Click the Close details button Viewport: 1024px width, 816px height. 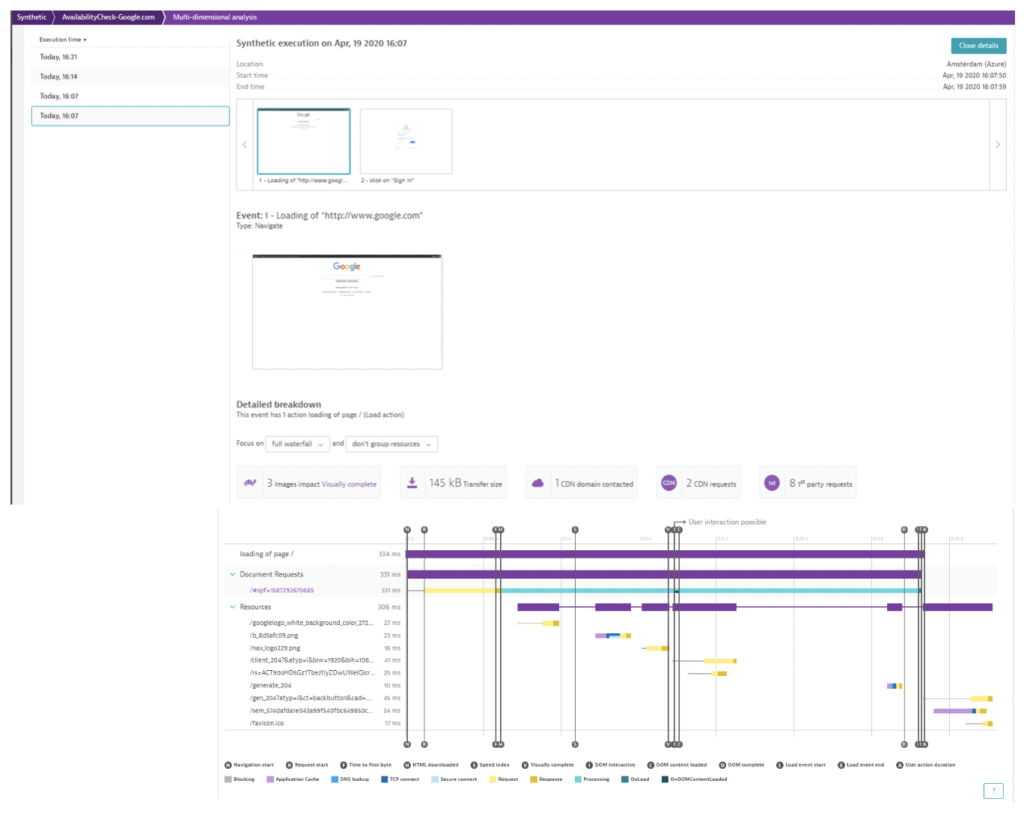pyautogui.click(x=978, y=45)
